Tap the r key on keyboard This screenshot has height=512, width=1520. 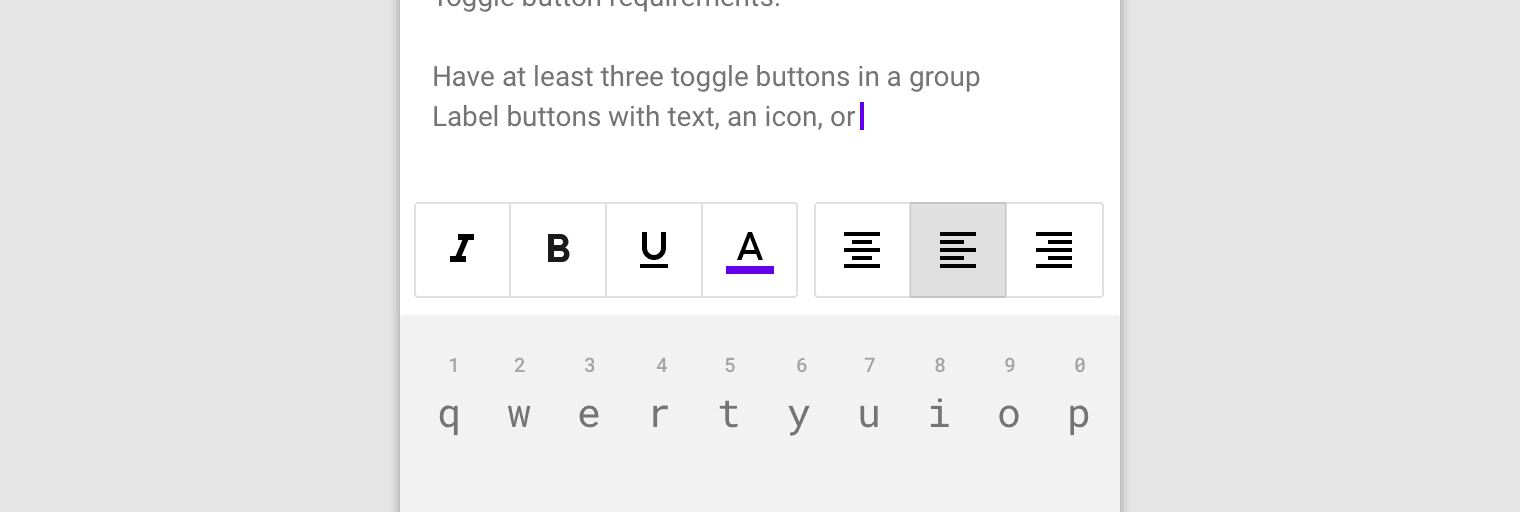coord(659,413)
